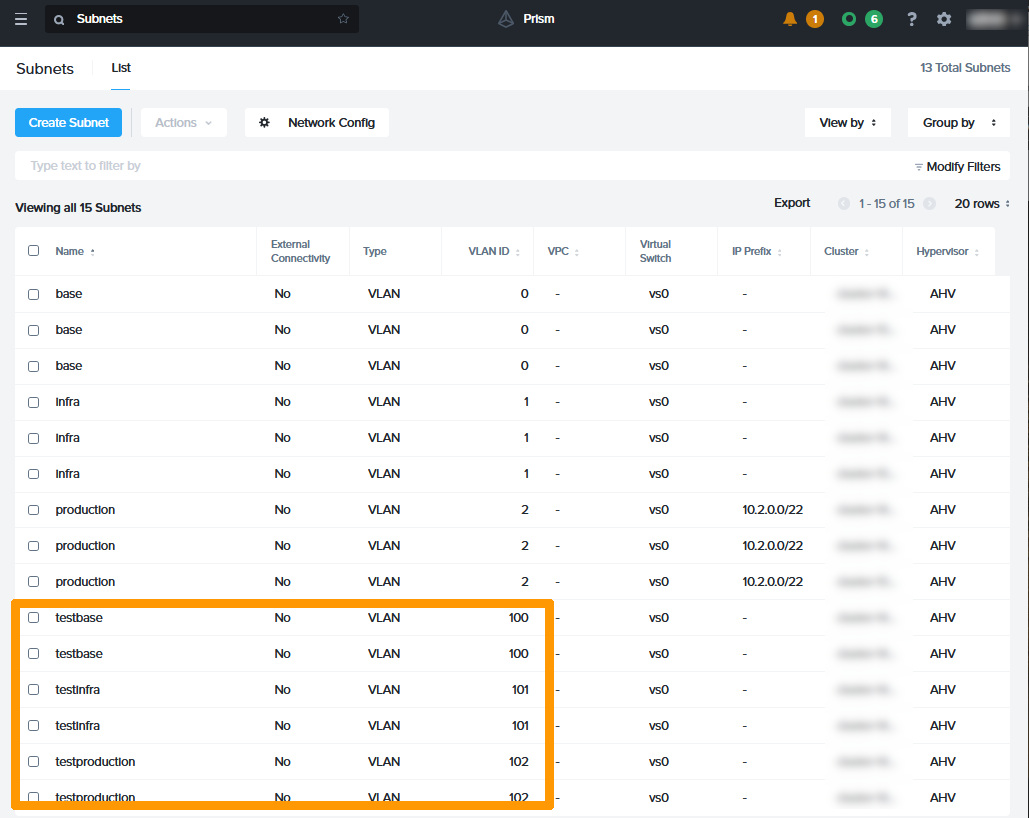The height and width of the screenshot is (818, 1029).
Task: Click the search magnifier icon
Action: (60, 19)
